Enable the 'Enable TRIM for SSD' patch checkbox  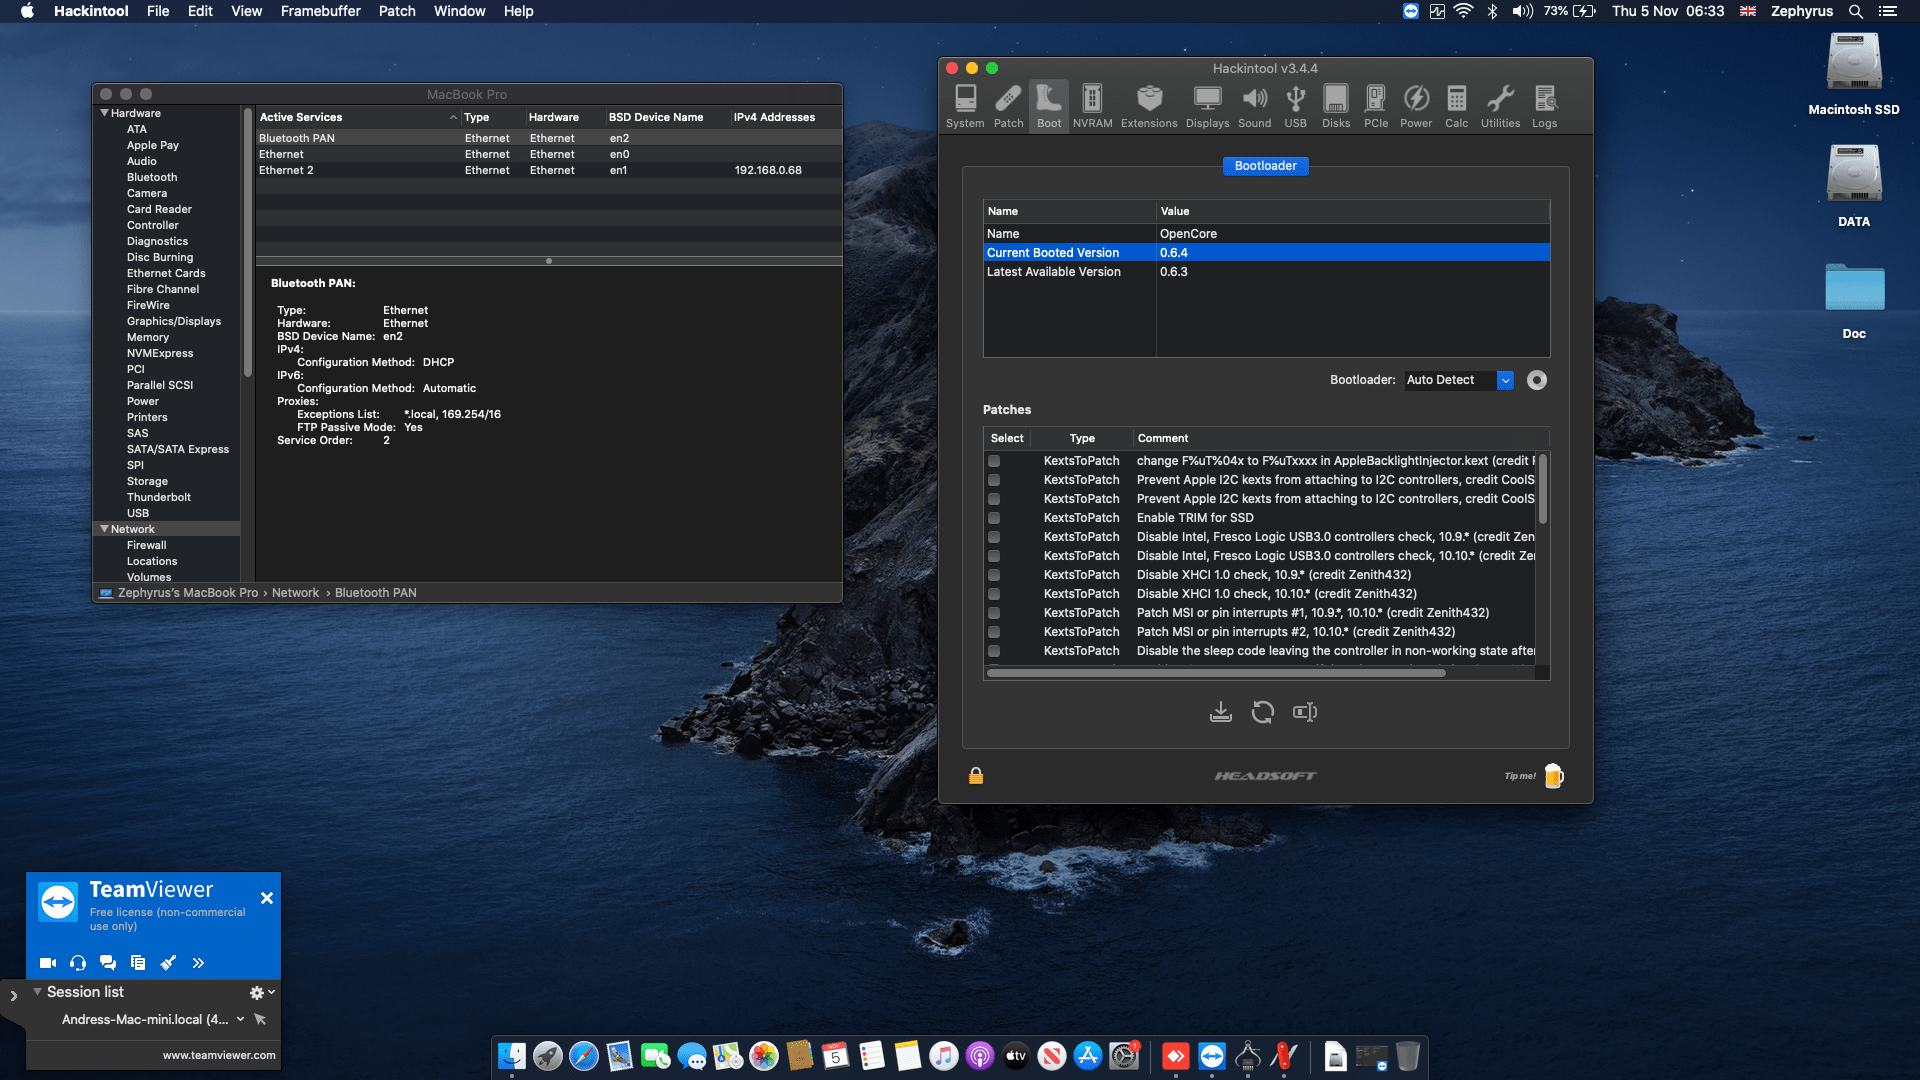pyautogui.click(x=994, y=518)
